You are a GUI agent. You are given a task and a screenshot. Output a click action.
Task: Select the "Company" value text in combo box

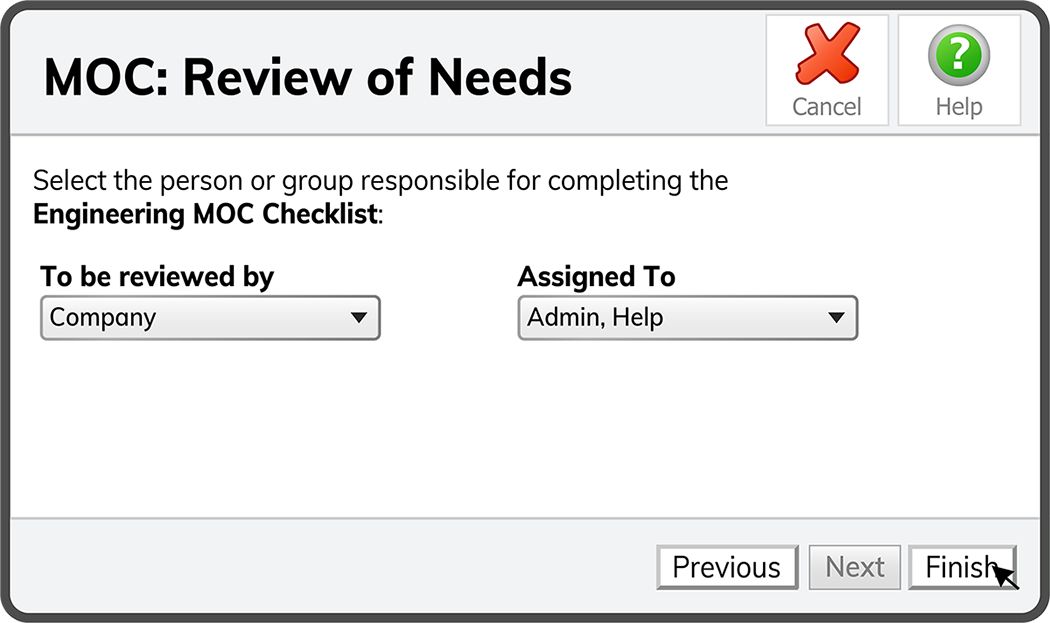103,318
